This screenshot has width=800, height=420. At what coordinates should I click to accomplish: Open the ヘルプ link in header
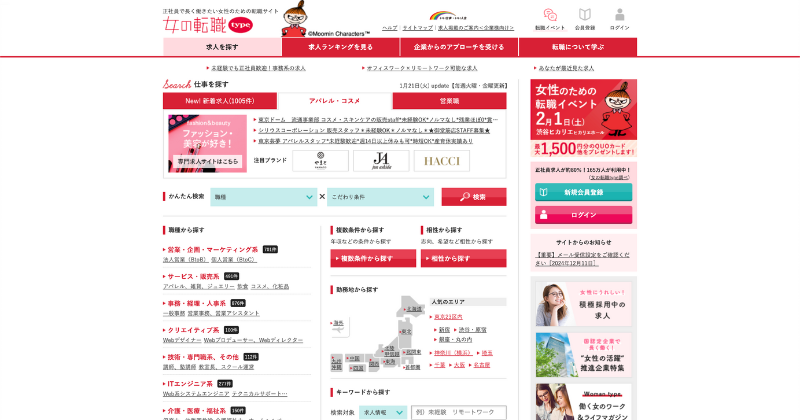[x=390, y=28]
